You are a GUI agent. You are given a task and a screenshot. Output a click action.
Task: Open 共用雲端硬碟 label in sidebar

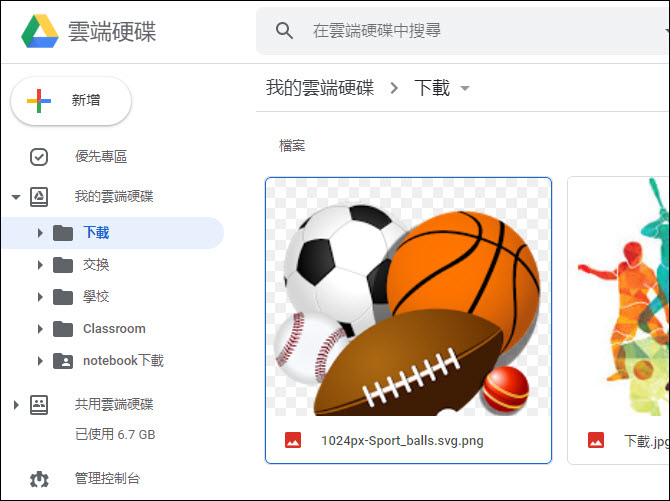pyautogui.click(x=114, y=404)
